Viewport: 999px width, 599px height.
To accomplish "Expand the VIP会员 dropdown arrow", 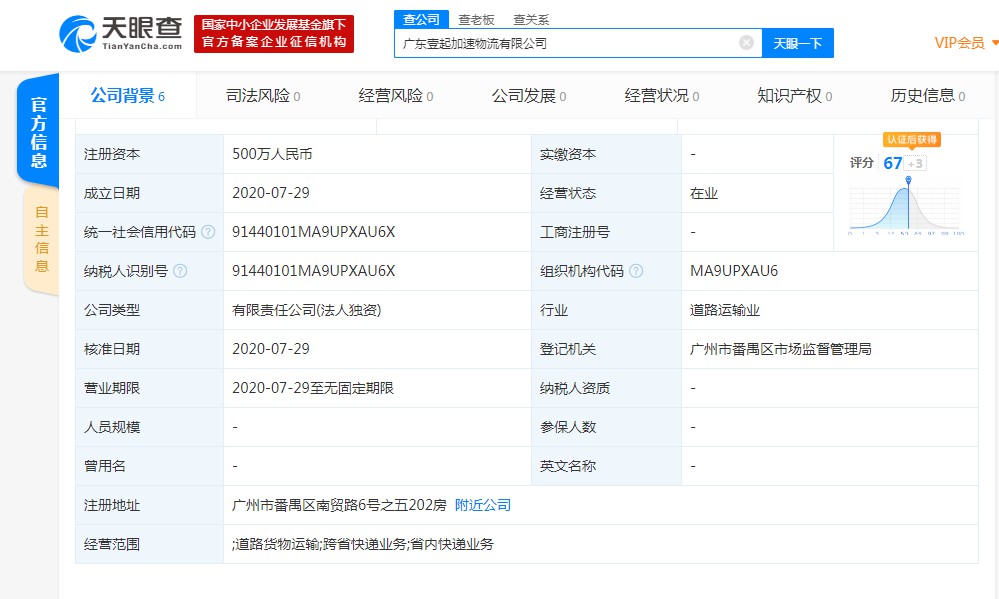I will (x=995, y=43).
